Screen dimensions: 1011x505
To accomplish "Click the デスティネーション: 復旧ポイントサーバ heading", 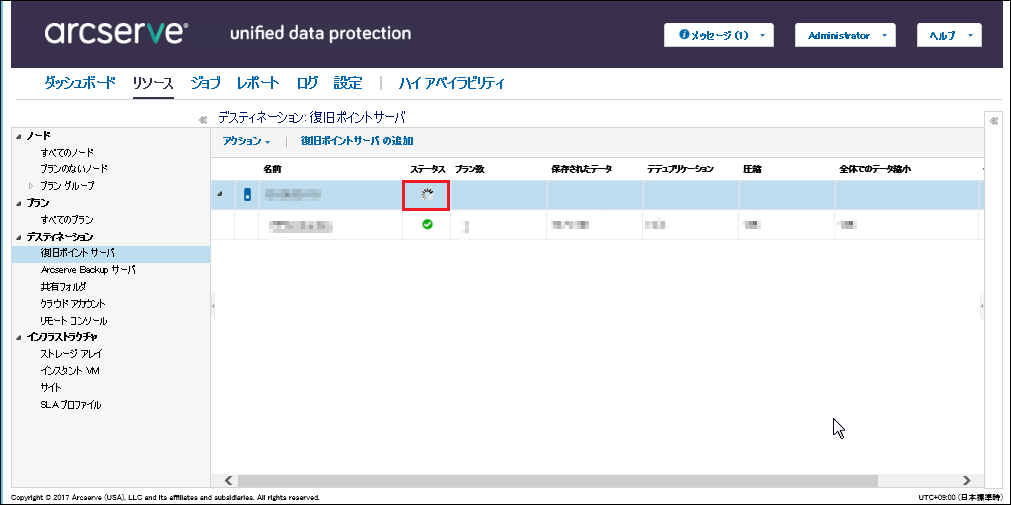I will [311, 118].
